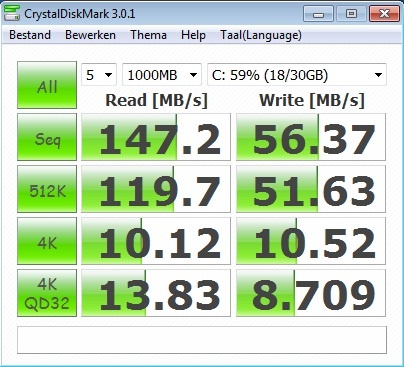
Task: Open the Help menu
Action: tap(193, 35)
